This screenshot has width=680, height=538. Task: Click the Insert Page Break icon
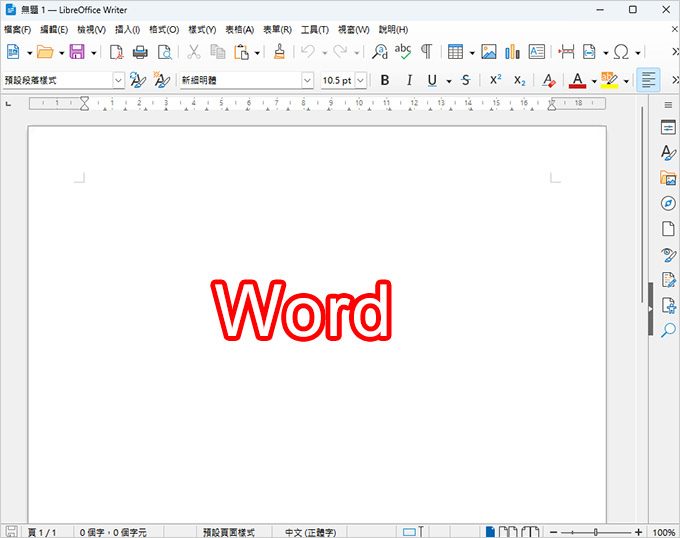pyautogui.click(x=566, y=52)
